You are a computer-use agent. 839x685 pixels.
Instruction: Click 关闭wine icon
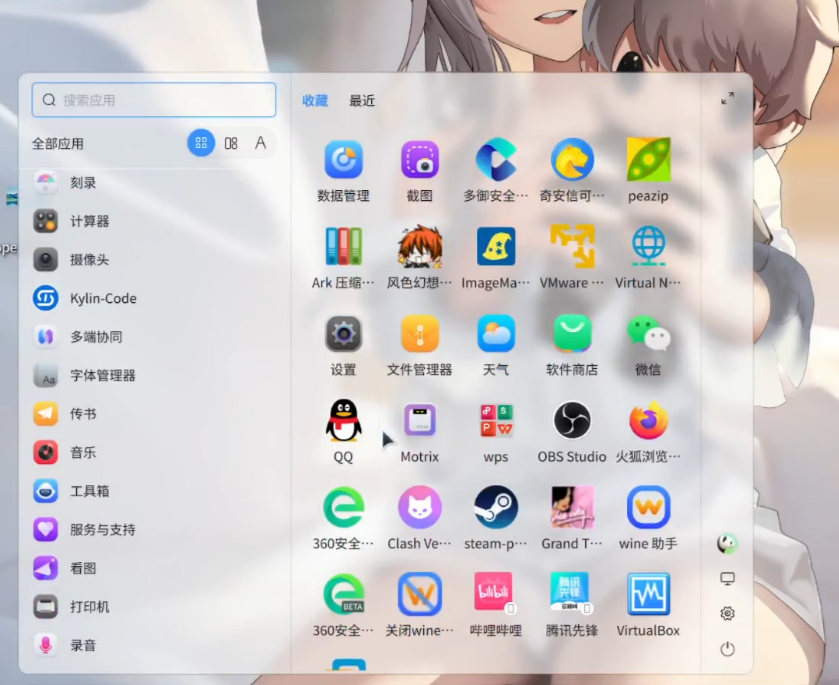tap(420, 595)
